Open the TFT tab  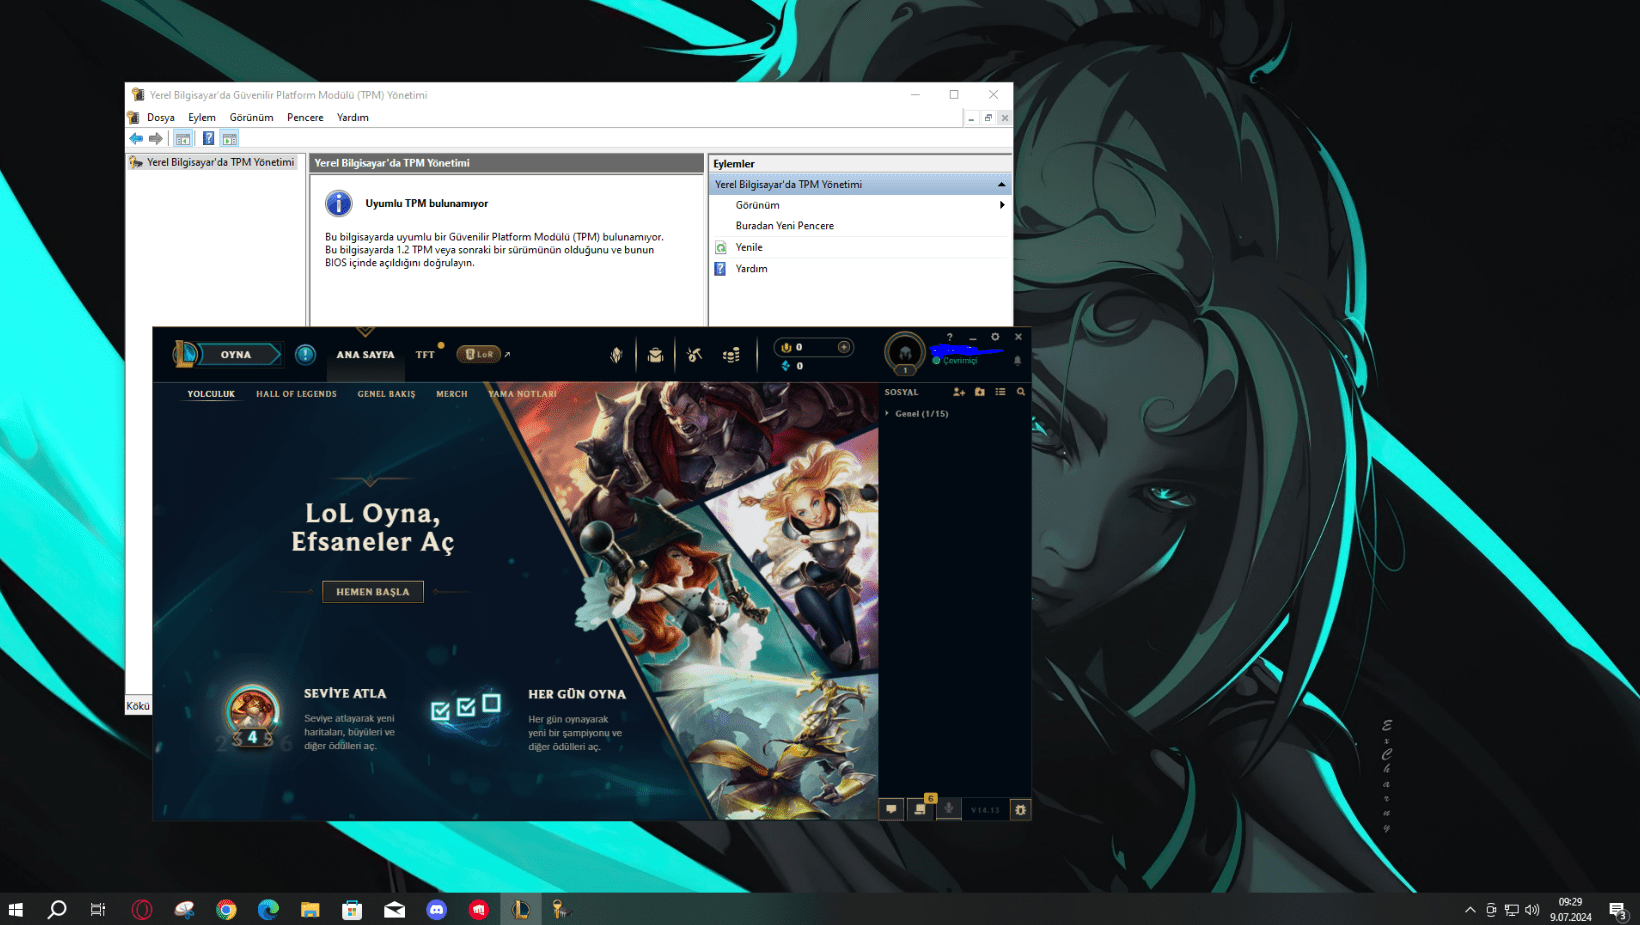click(x=425, y=354)
